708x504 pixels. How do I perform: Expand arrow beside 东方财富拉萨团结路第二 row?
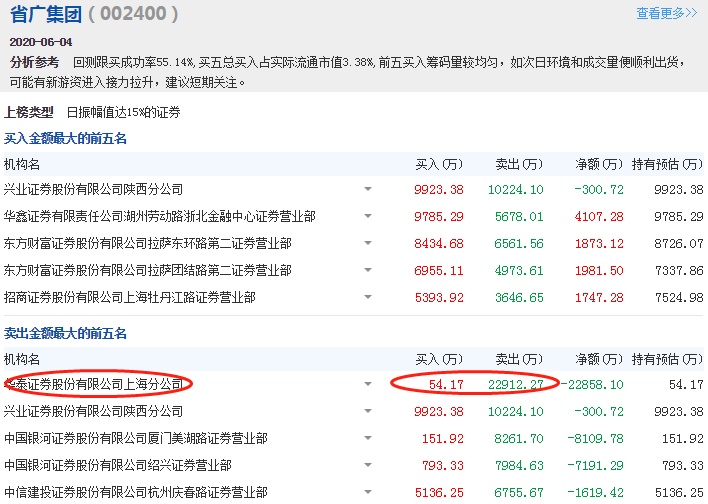(x=368, y=270)
